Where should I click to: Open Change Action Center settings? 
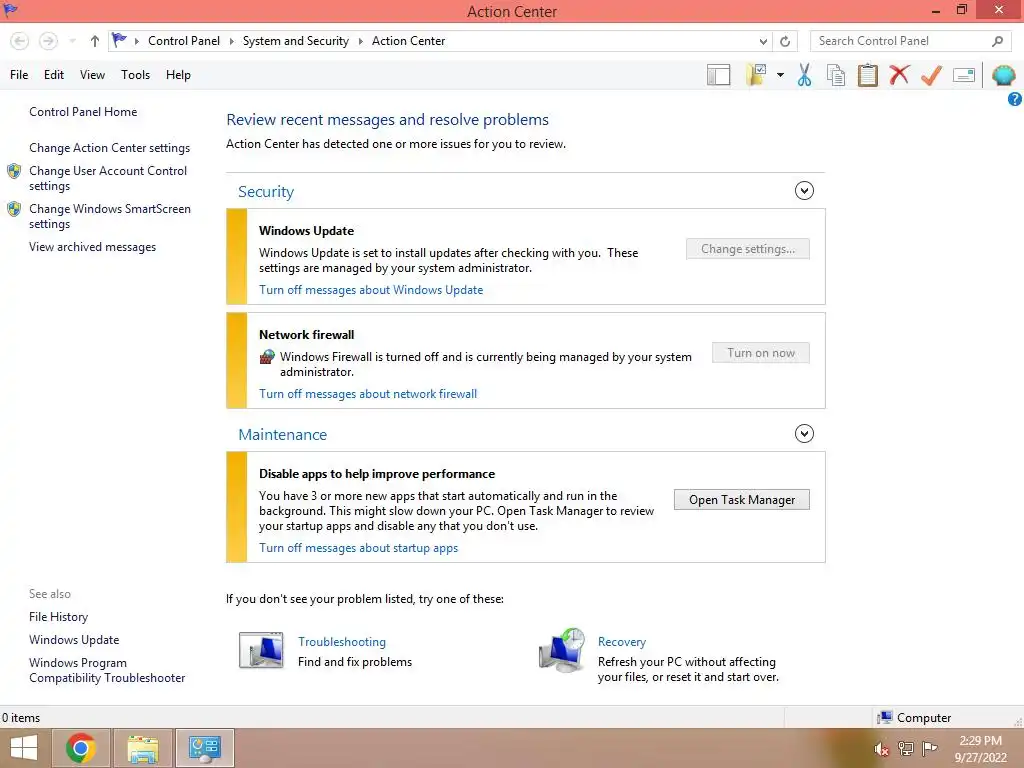[109, 148]
